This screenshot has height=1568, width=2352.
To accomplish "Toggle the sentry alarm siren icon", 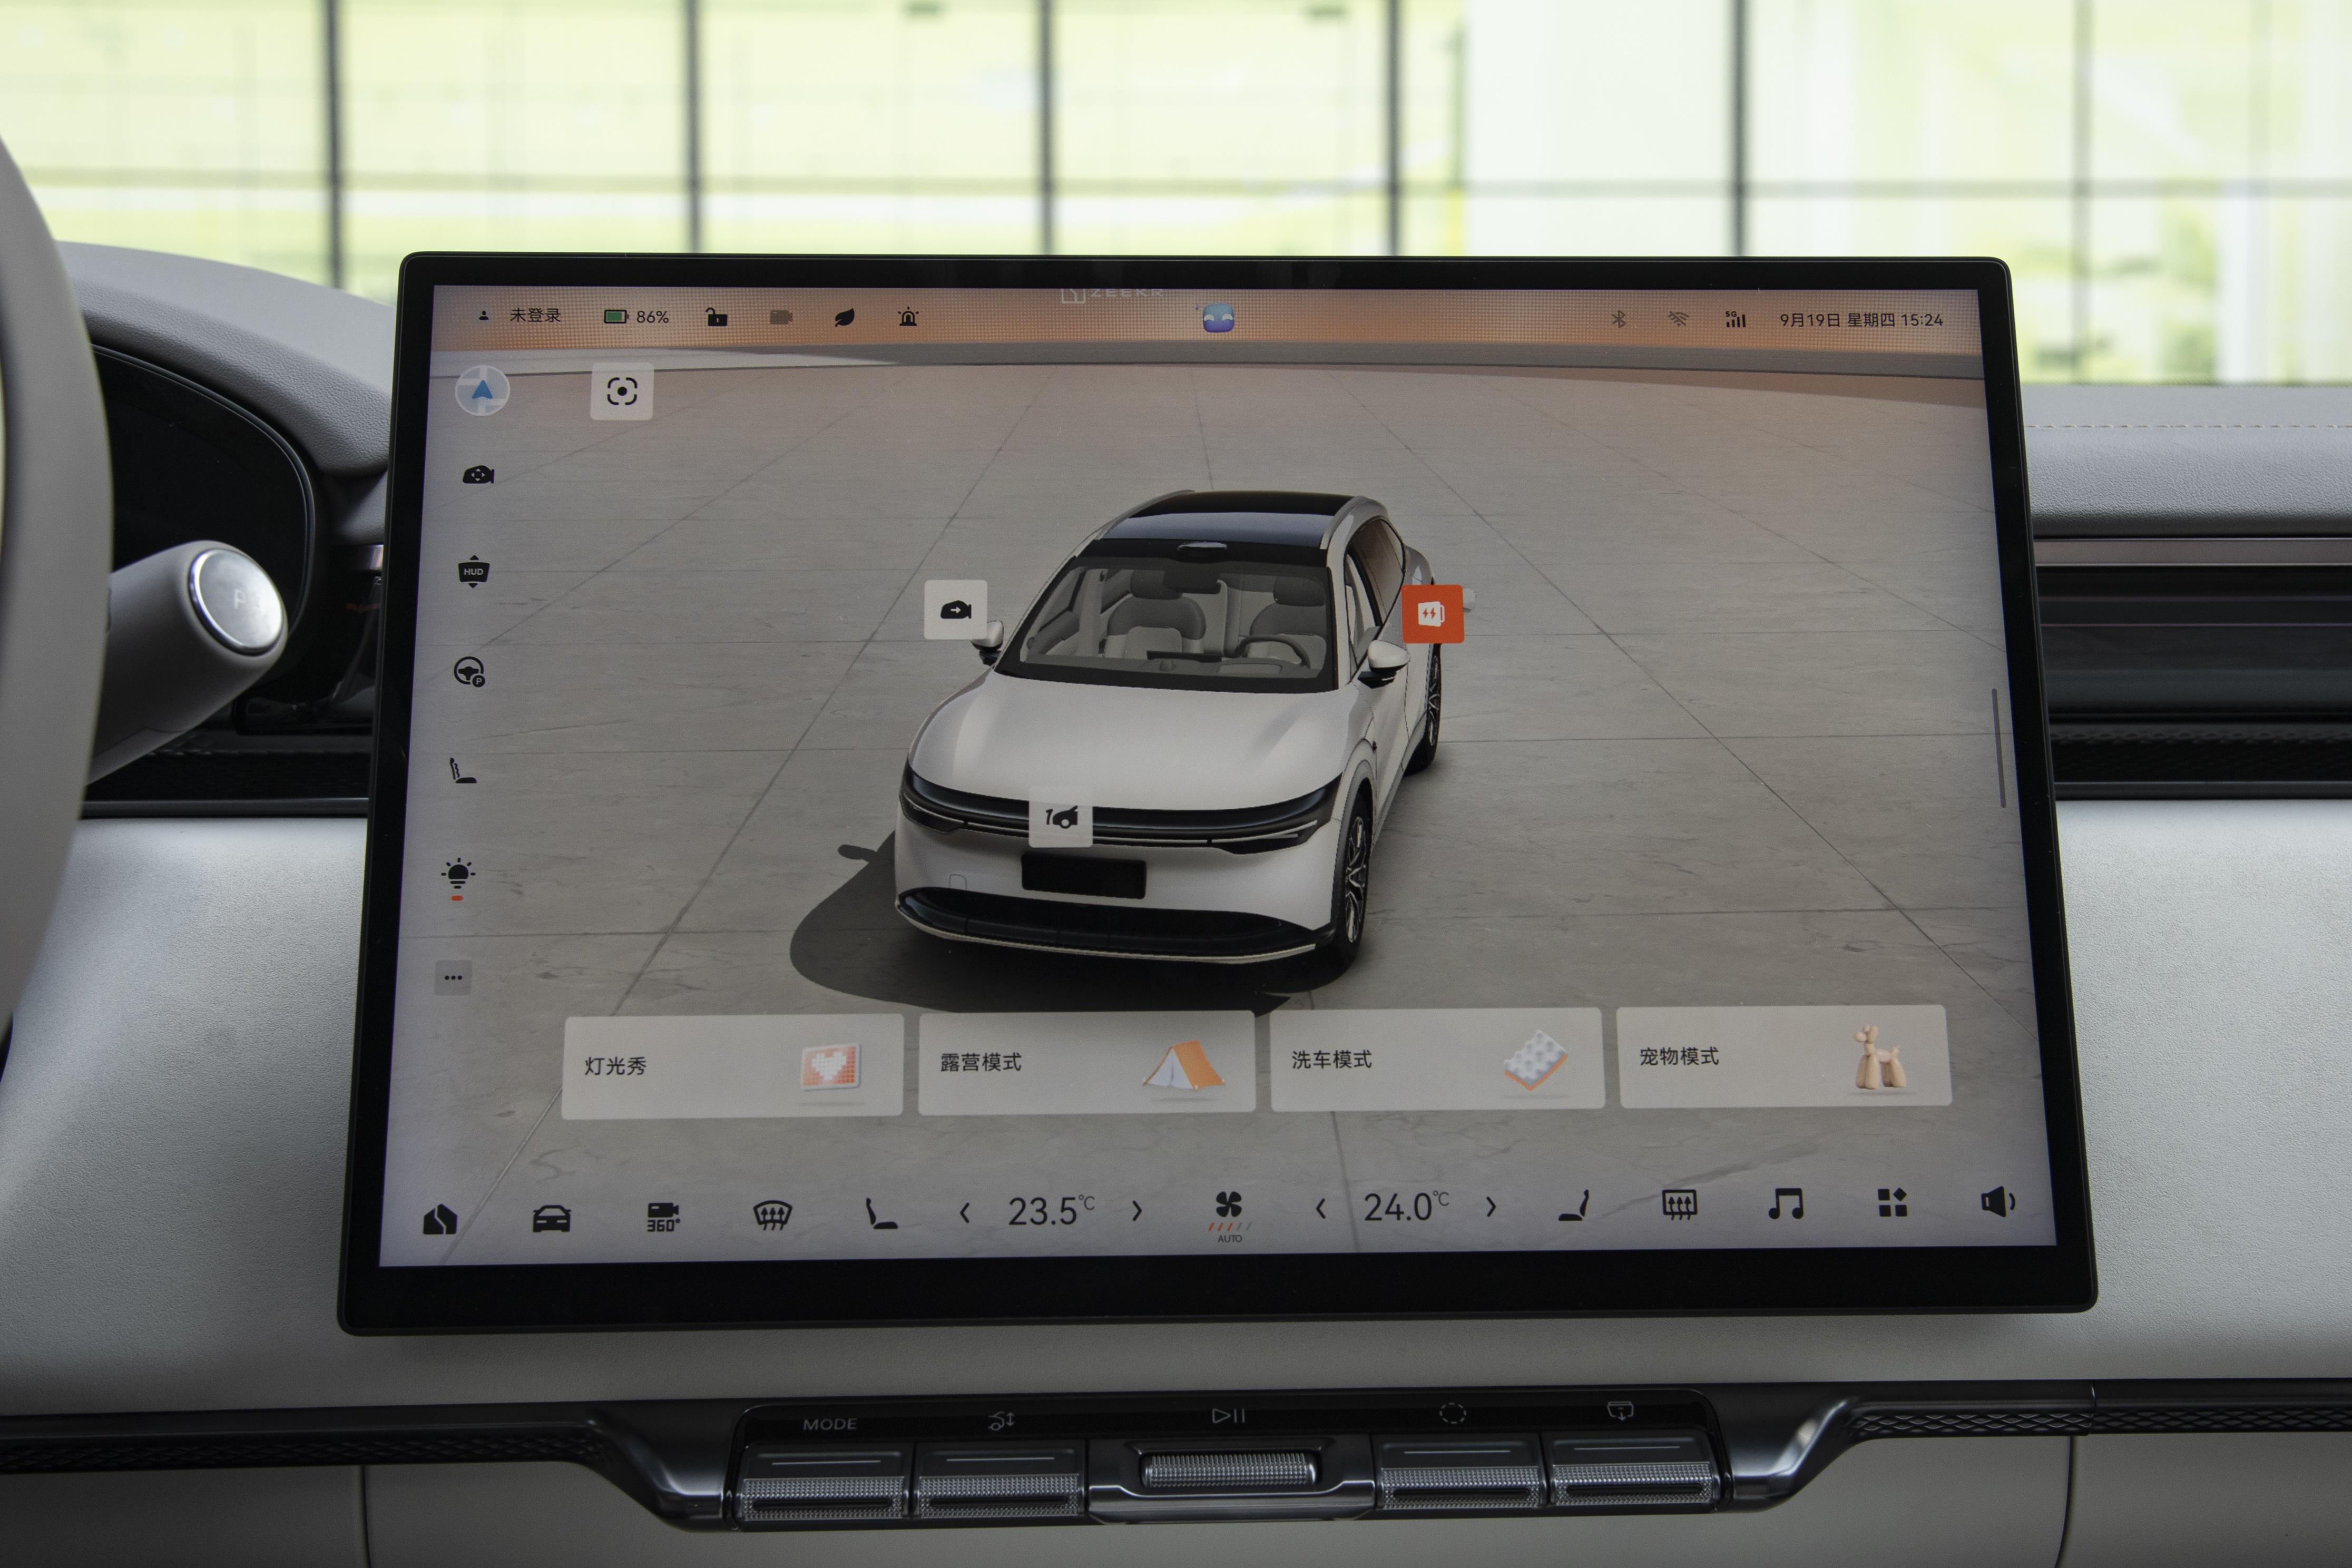I will pyautogui.click(x=908, y=318).
